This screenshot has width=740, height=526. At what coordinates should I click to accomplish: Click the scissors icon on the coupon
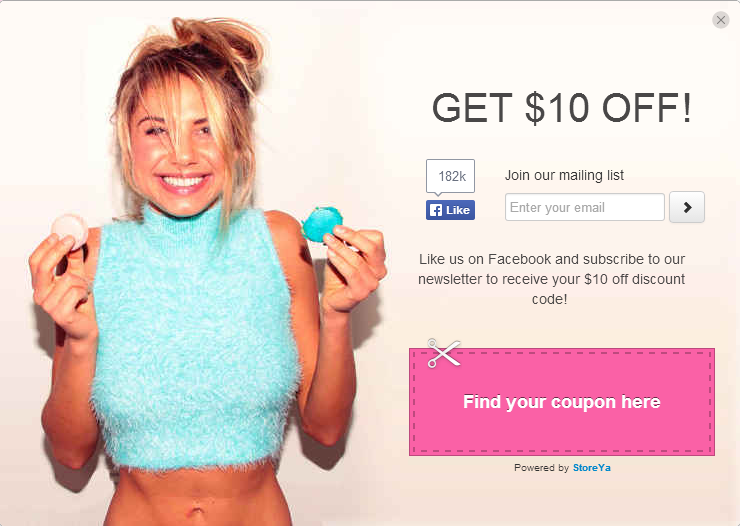[444, 353]
